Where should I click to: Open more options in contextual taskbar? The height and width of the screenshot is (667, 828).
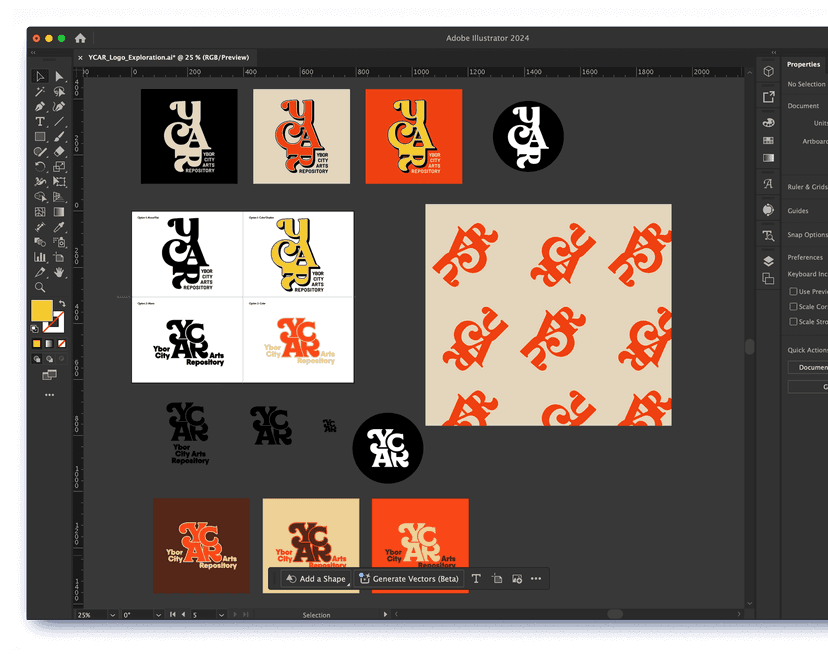click(536, 579)
